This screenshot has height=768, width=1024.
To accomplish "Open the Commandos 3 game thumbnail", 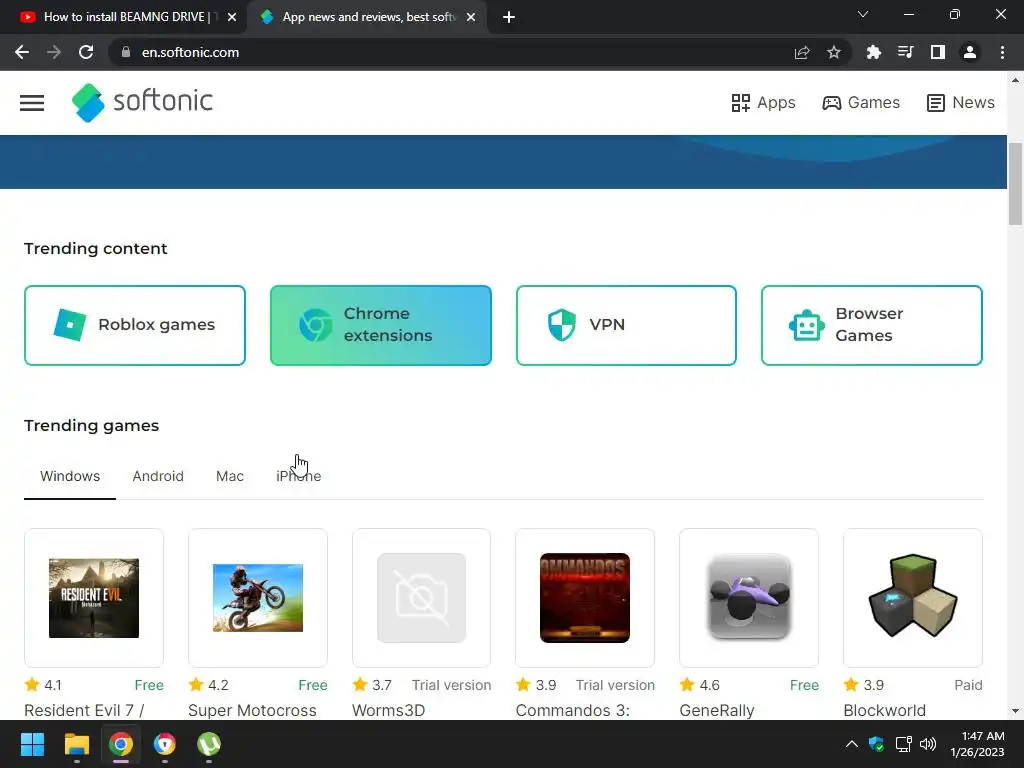I will click(585, 598).
